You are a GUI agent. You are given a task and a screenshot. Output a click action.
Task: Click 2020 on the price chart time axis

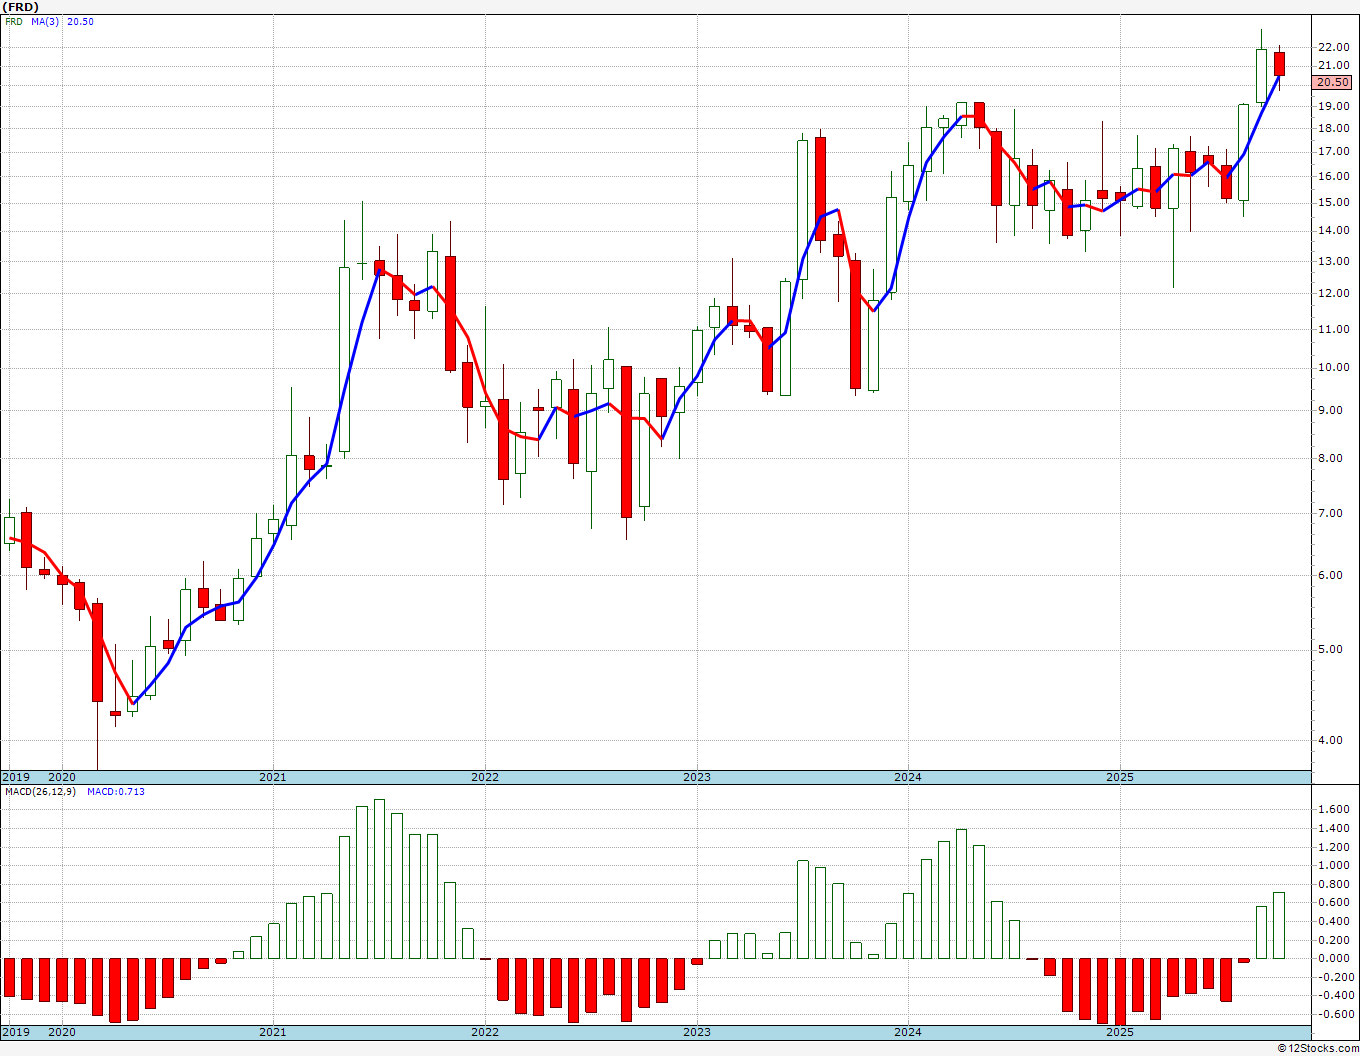click(x=62, y=777)
